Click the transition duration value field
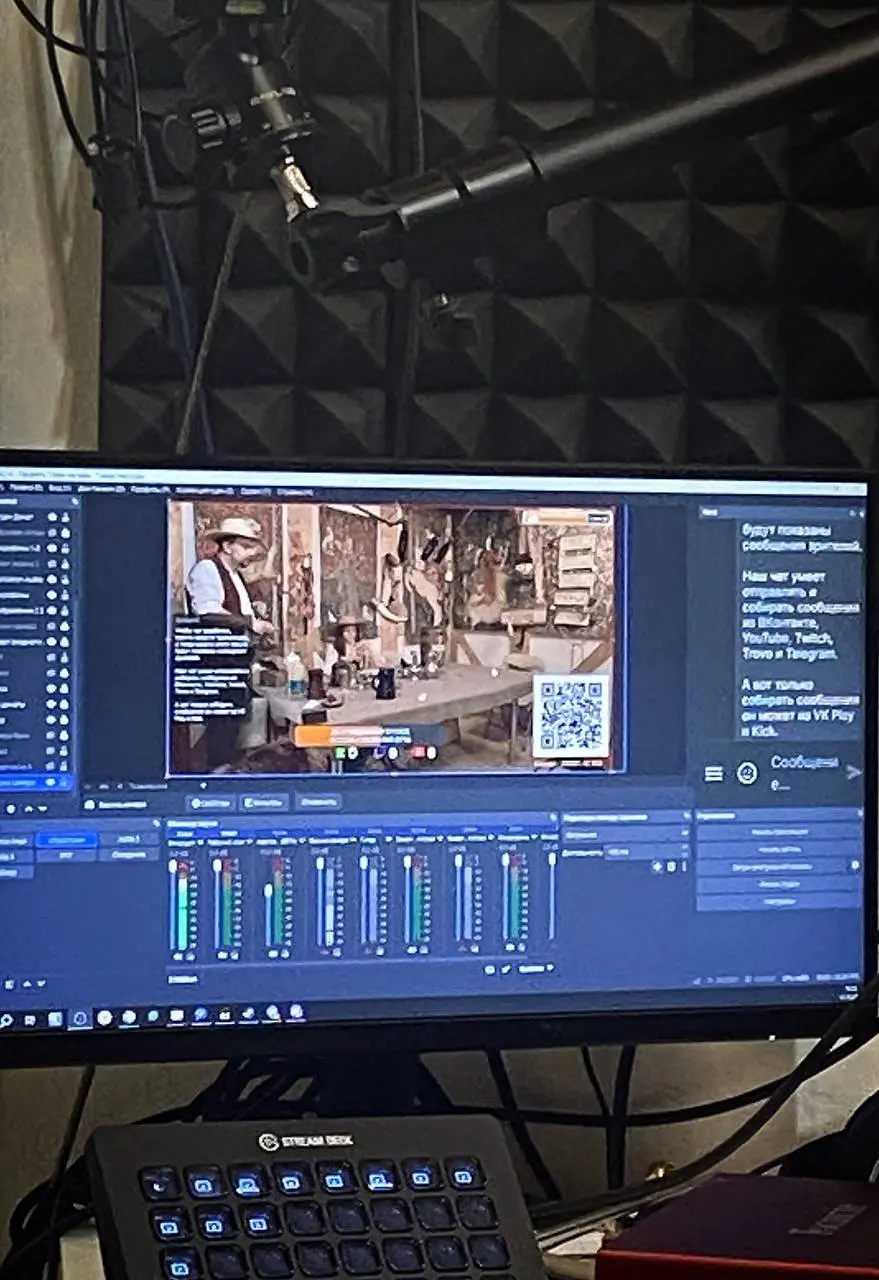This screenshot has height=1280, width=879. click(x=644, y=851)
